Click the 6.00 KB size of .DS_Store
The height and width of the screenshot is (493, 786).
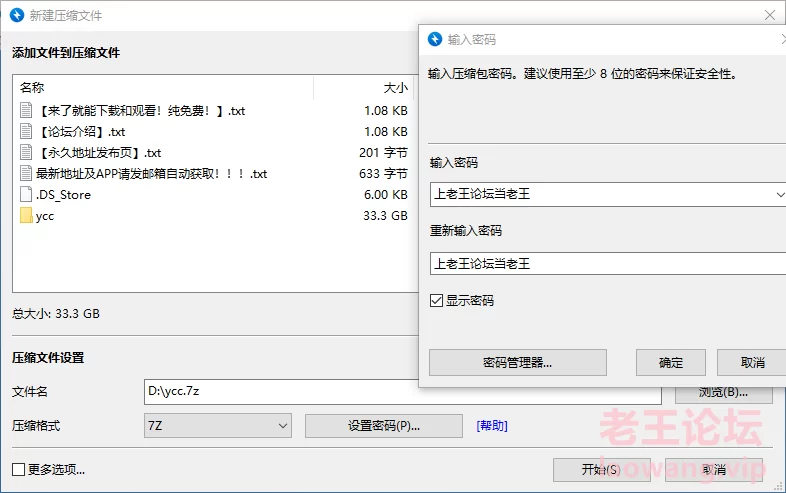pos(385,195)
